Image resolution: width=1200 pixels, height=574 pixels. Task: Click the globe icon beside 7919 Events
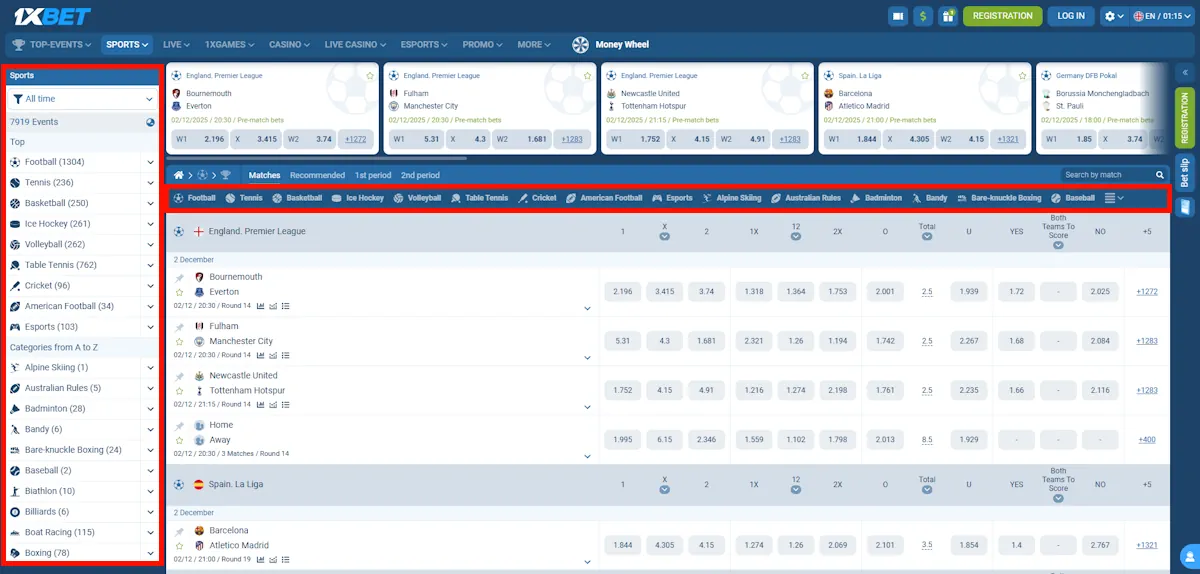click(x=150, y=122)
